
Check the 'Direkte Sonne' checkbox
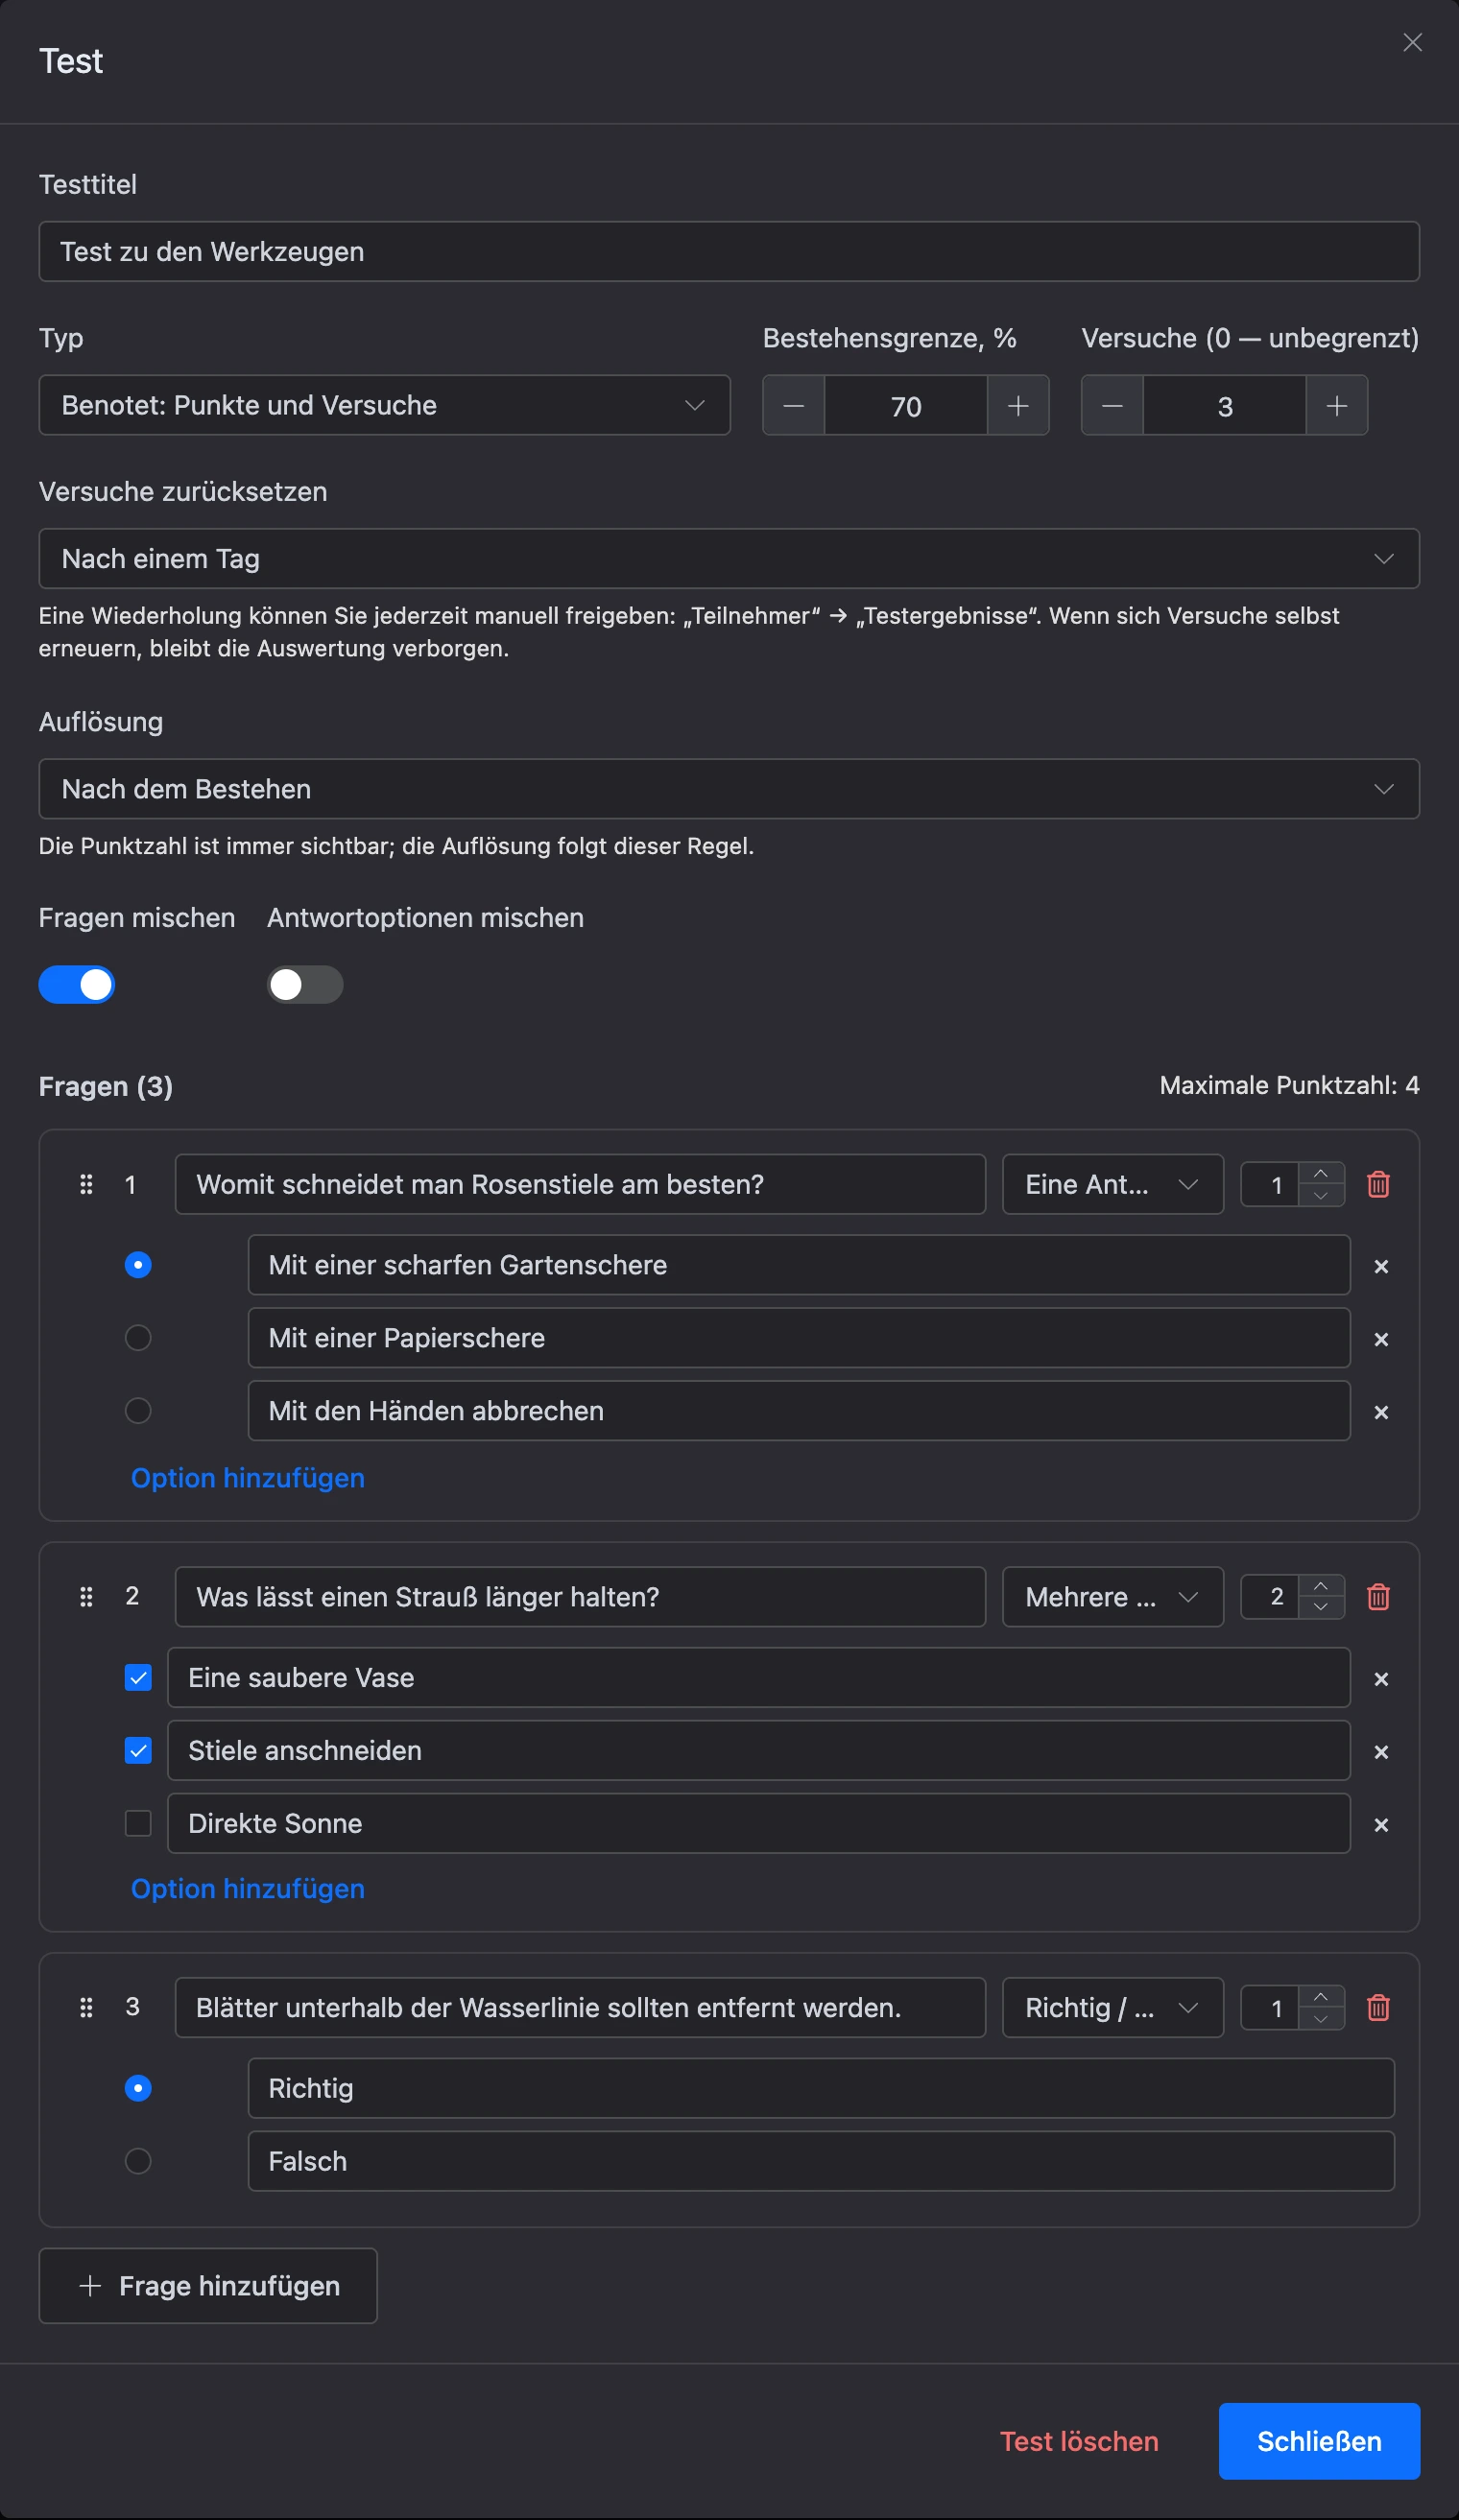pos(138,1824)
